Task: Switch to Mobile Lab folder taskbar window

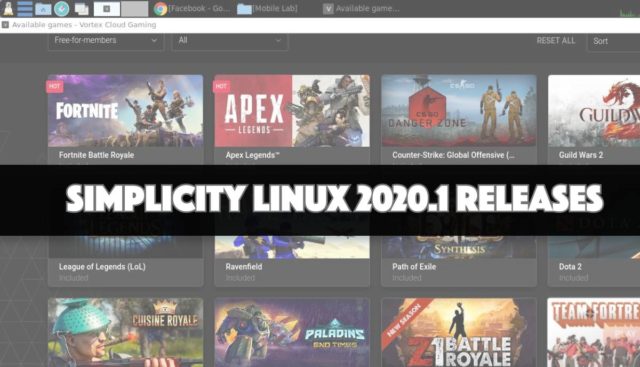Action: (268, 9)
